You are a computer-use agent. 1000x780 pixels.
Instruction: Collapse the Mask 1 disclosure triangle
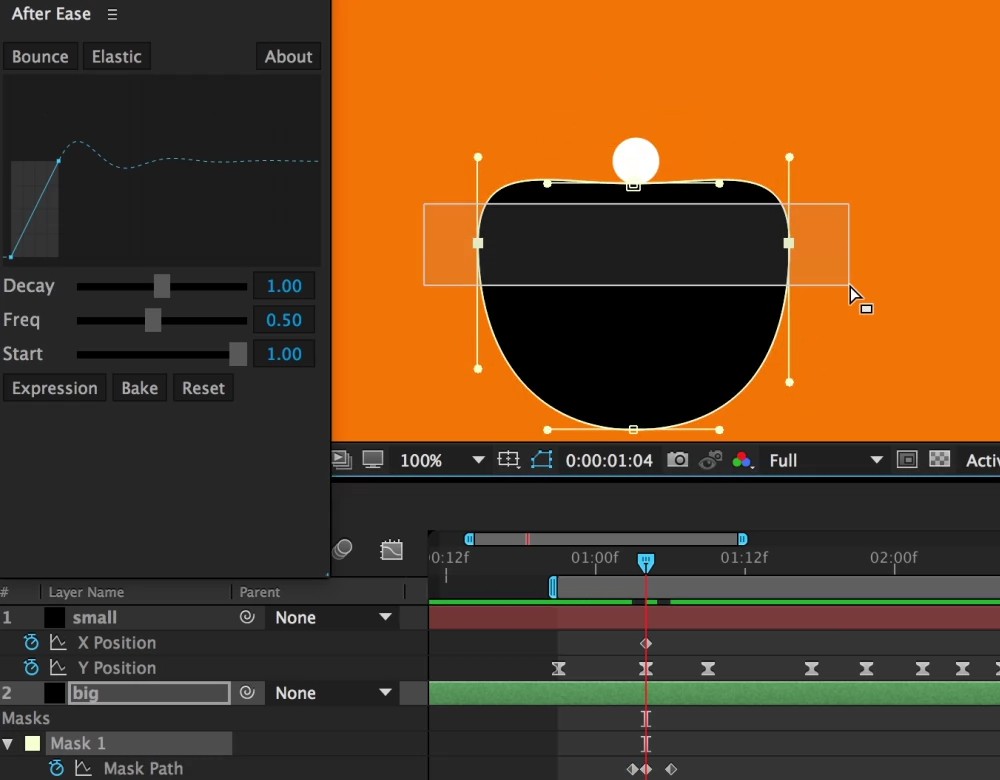(x=8, y=744)
